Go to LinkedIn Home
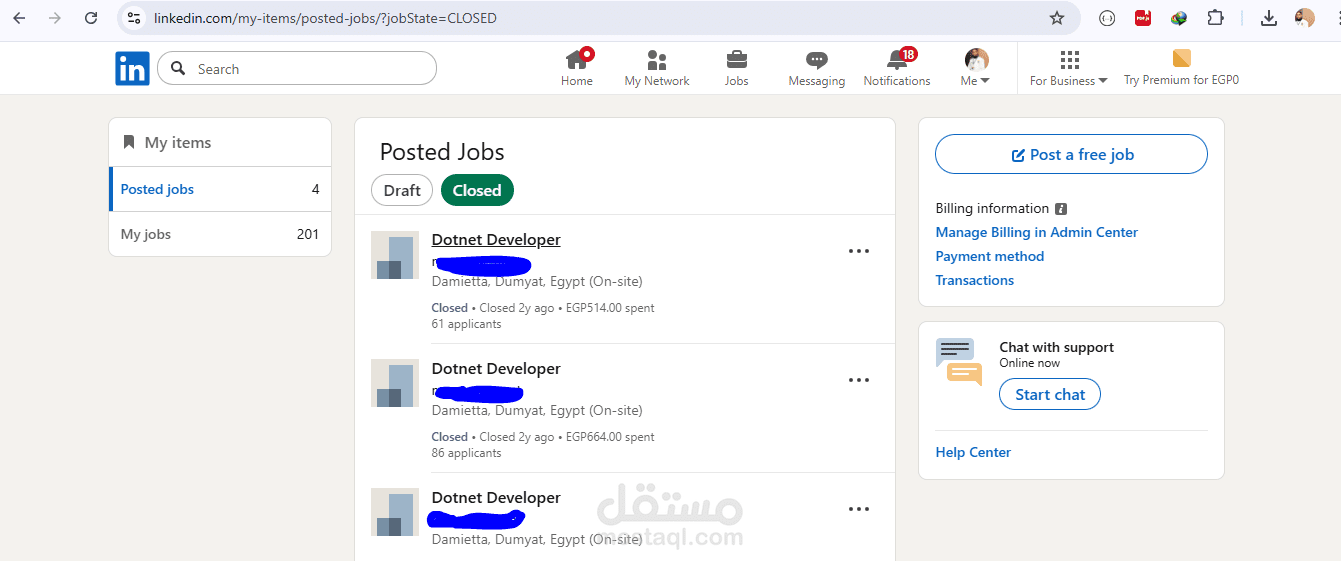Viewport: 1341px width, 561px height. [x=576, y=68]
